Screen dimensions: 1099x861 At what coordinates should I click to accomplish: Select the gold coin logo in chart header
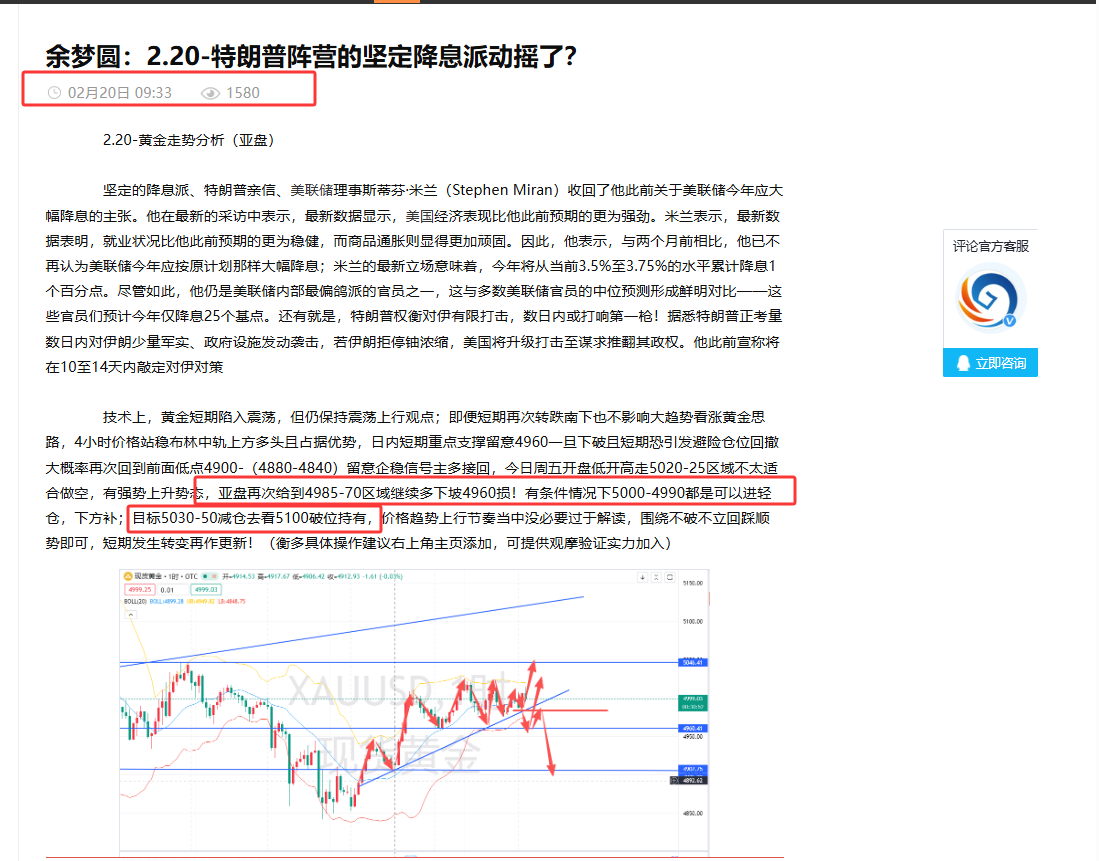(x=127, y=574)
